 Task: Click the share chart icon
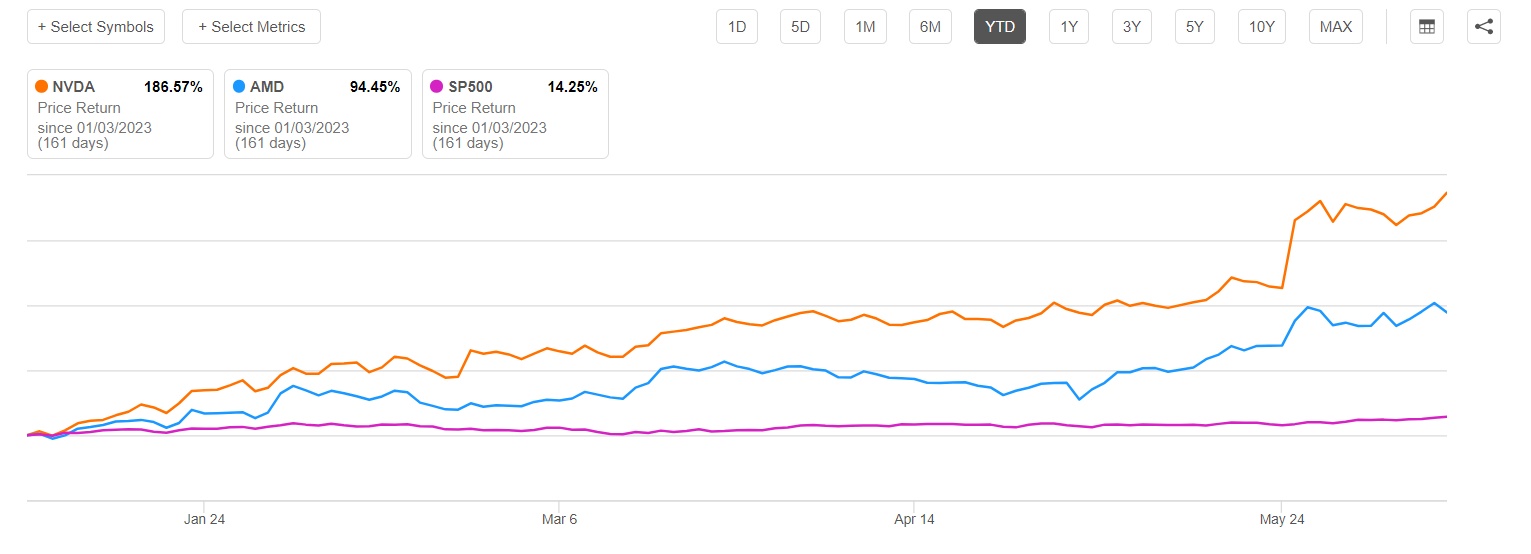[x=1484, y=27]
